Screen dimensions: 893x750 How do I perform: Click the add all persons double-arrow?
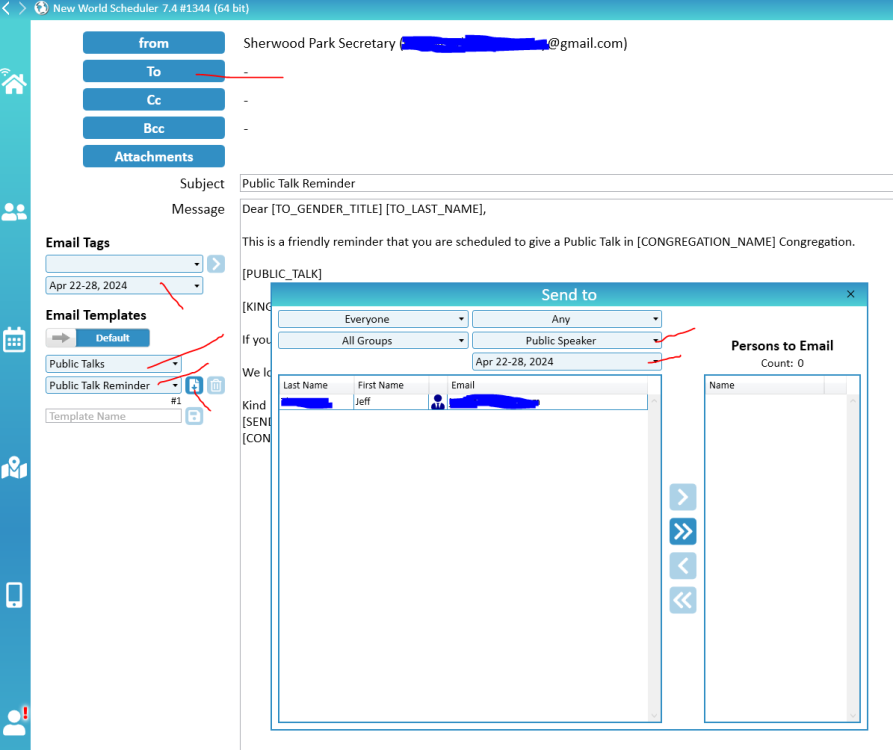pyautogui.click(x=682, y=531)
